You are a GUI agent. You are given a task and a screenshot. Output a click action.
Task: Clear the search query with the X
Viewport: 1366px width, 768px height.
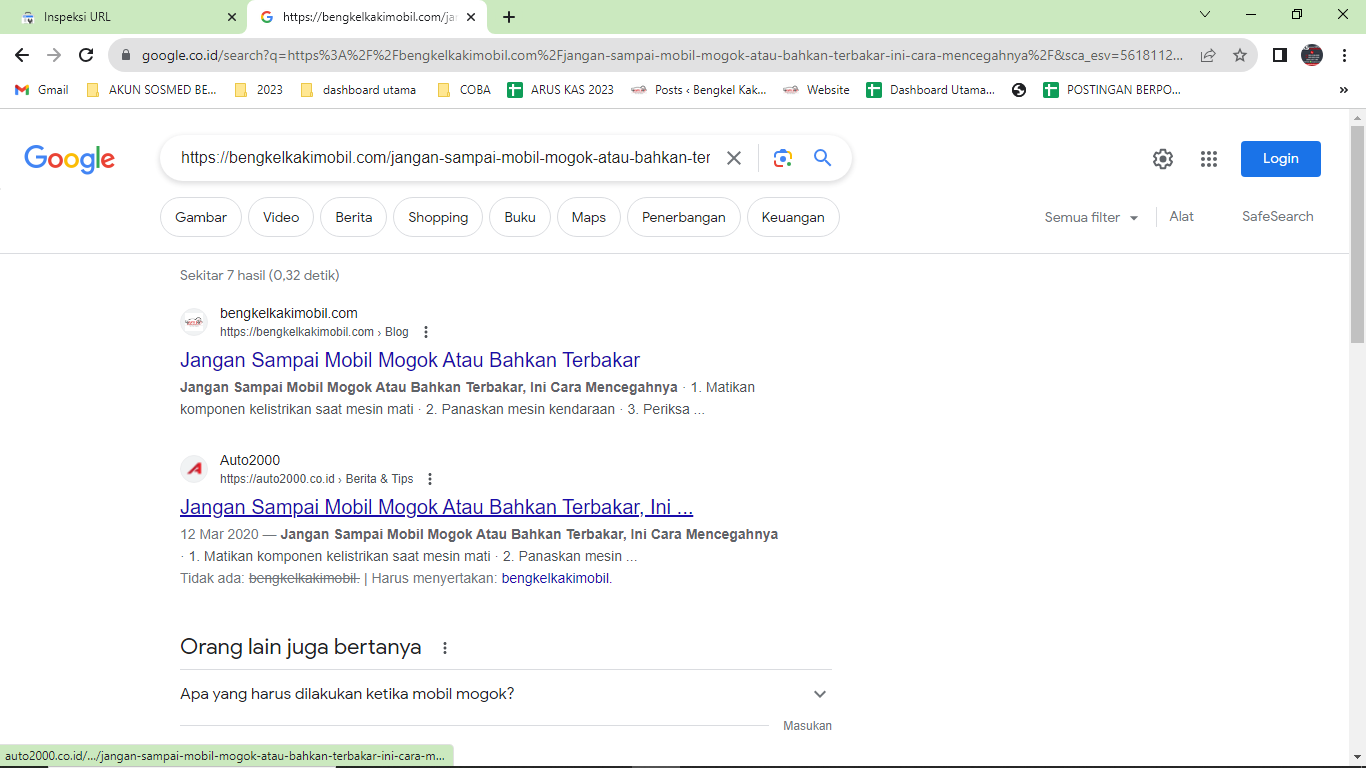pyautogui.click(x=734, y=158)
